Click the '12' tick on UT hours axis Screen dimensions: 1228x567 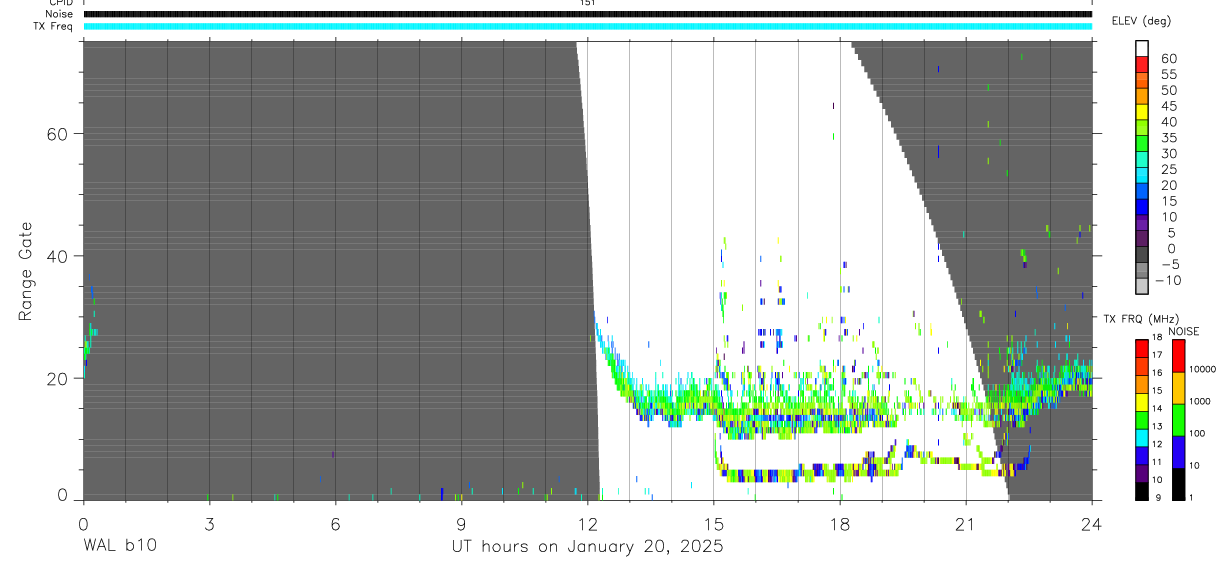(587, 523)
